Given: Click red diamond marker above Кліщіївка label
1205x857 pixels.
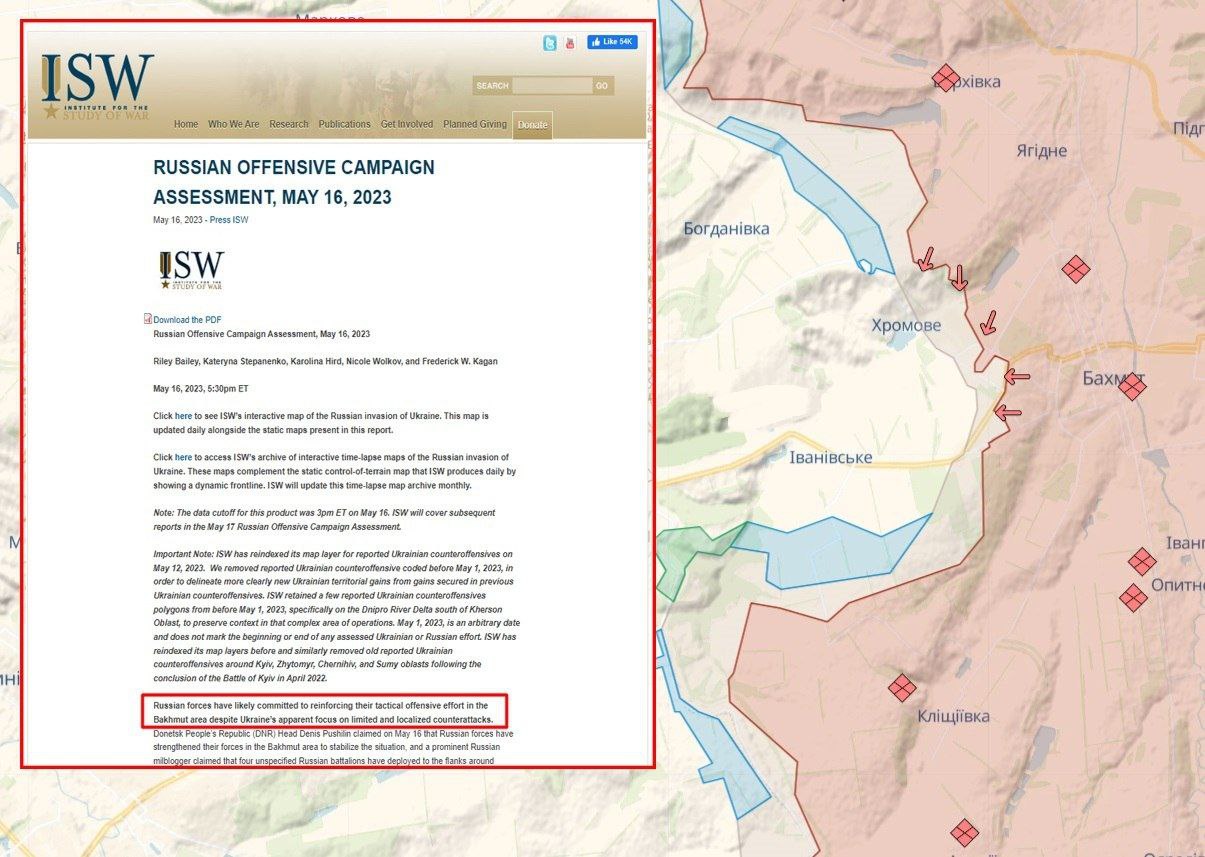Looking at the screenshot, I should click(902, 688).
